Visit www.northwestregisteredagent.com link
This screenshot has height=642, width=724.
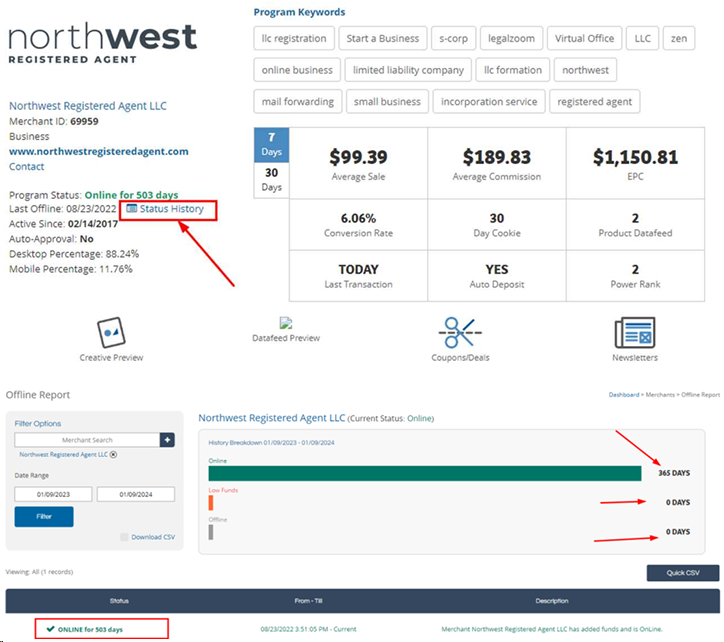pyautogui.click(x=99, y=151)
